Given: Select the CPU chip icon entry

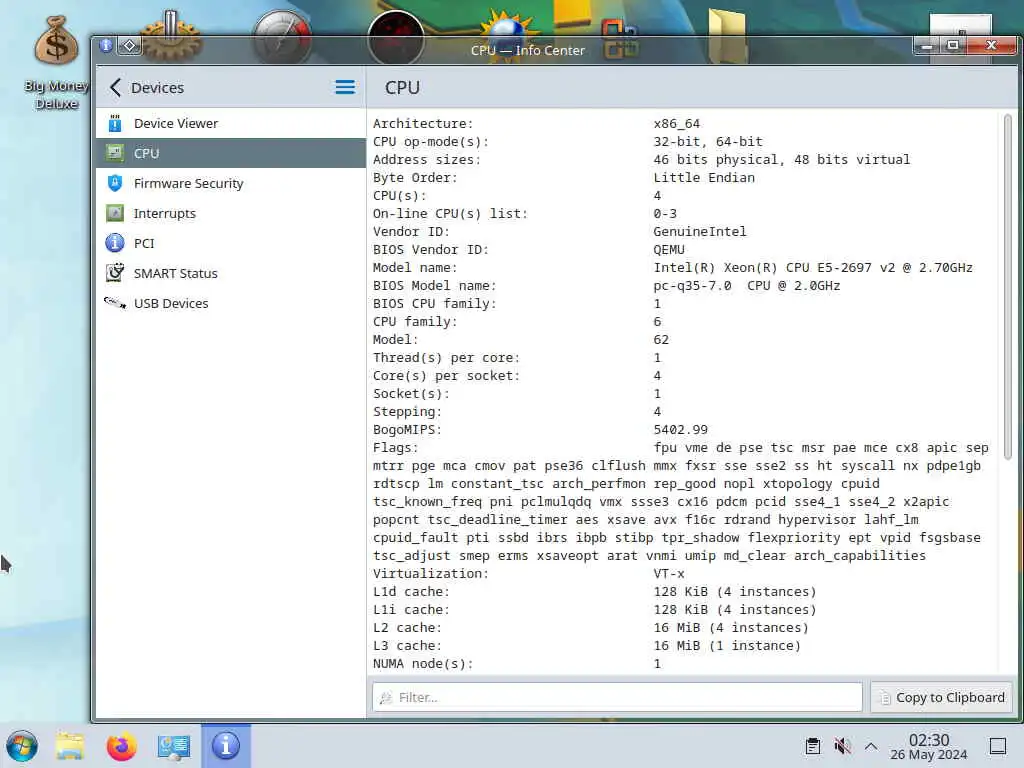Looking at the screenshot, I should pos(115,153).
